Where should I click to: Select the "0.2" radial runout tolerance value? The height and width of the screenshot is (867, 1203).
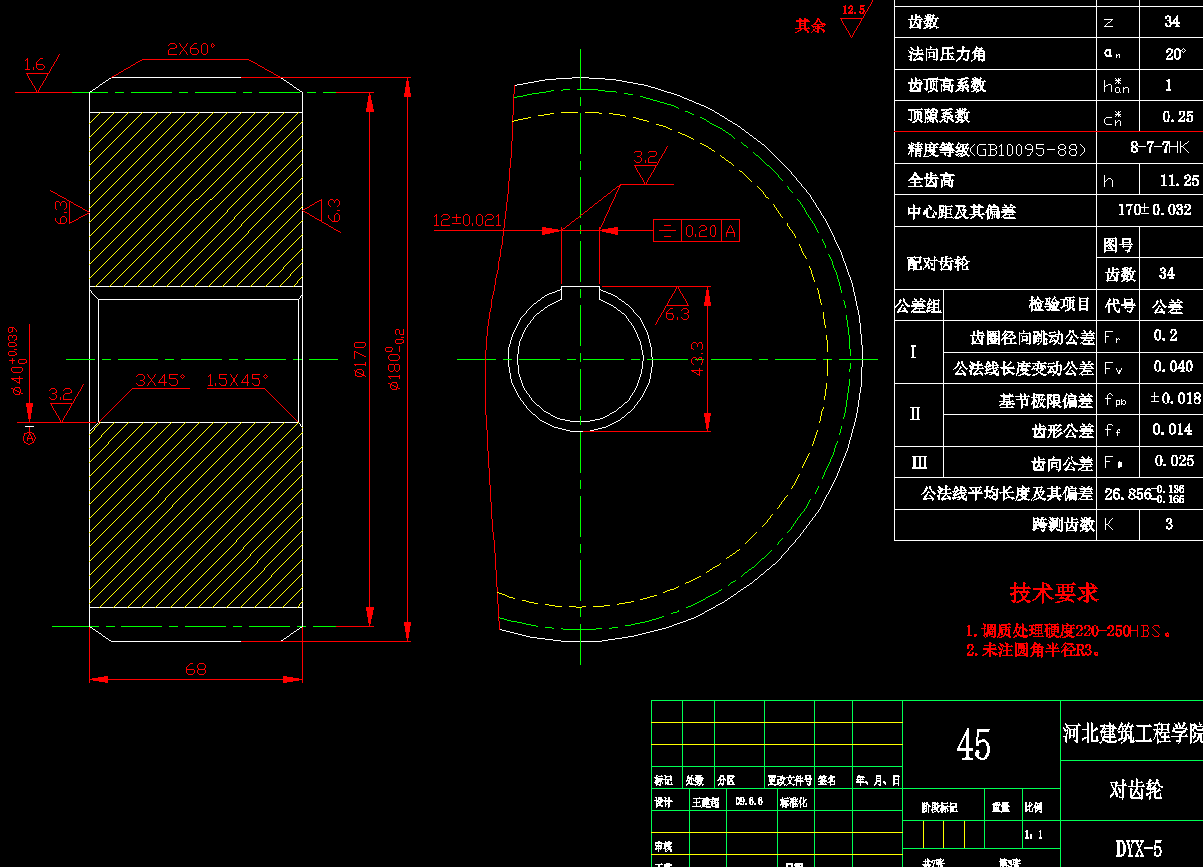pyautogui.click(x=1165, y=336)
